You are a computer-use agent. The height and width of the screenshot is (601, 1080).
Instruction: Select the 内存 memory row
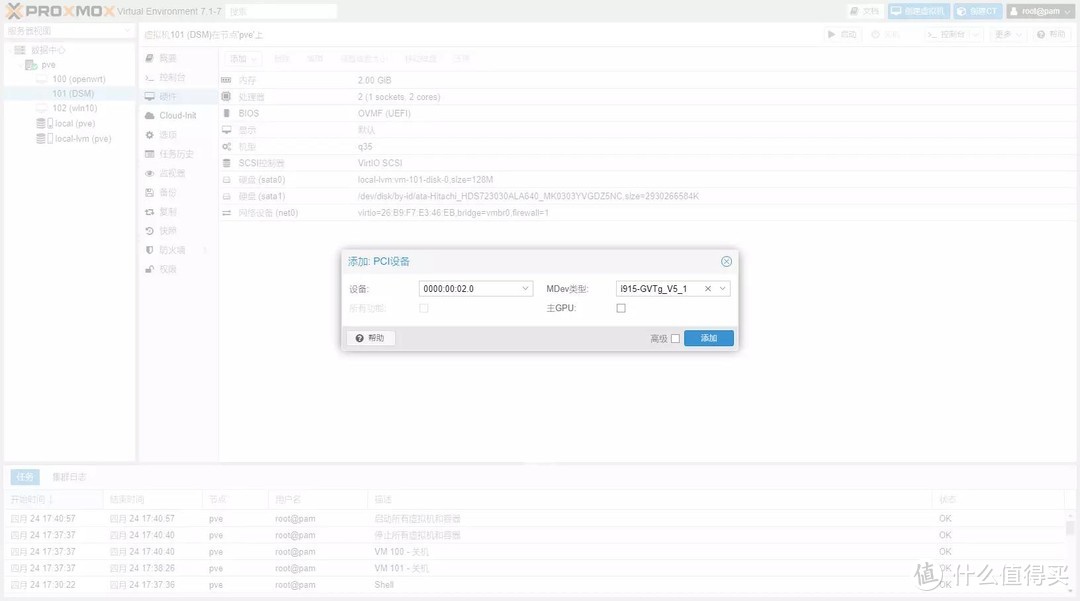click(x=647, y=81)
